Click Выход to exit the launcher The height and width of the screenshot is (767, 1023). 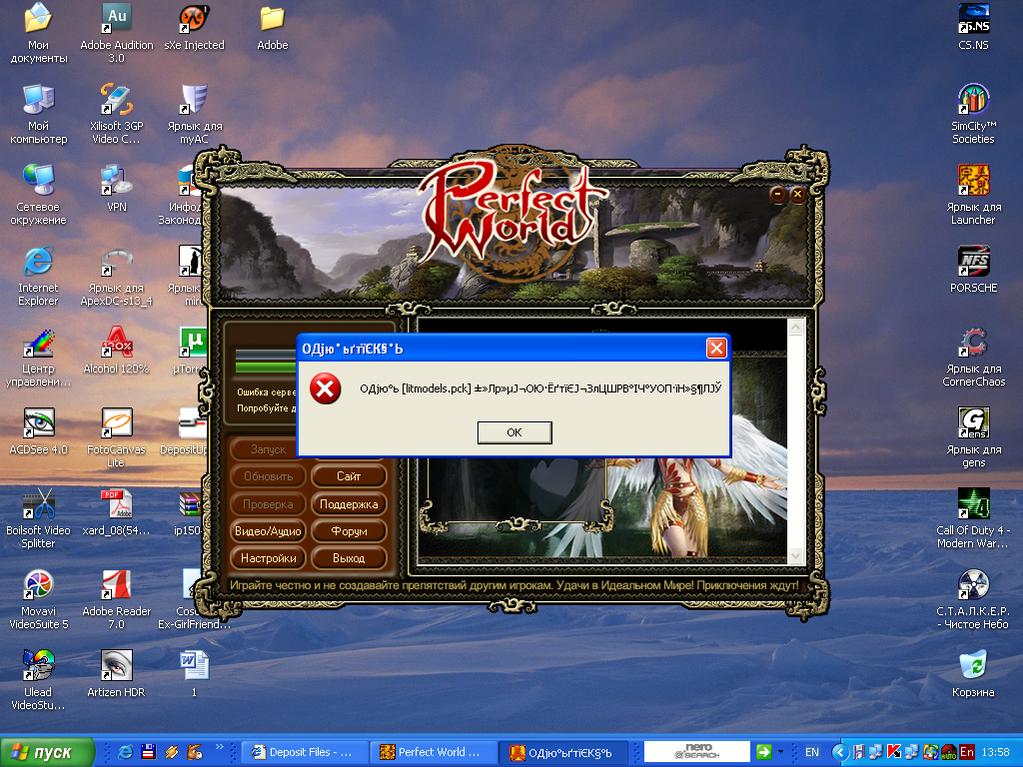point(348,558)
